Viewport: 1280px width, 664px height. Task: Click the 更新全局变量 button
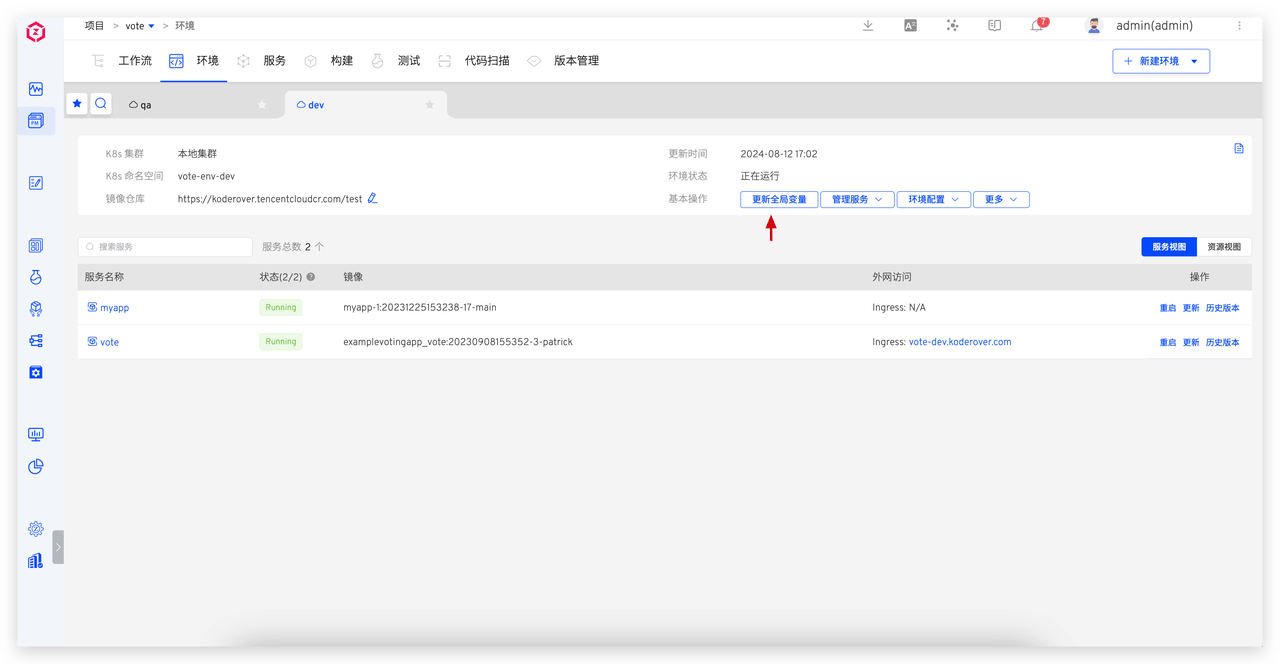click(779, 200)
